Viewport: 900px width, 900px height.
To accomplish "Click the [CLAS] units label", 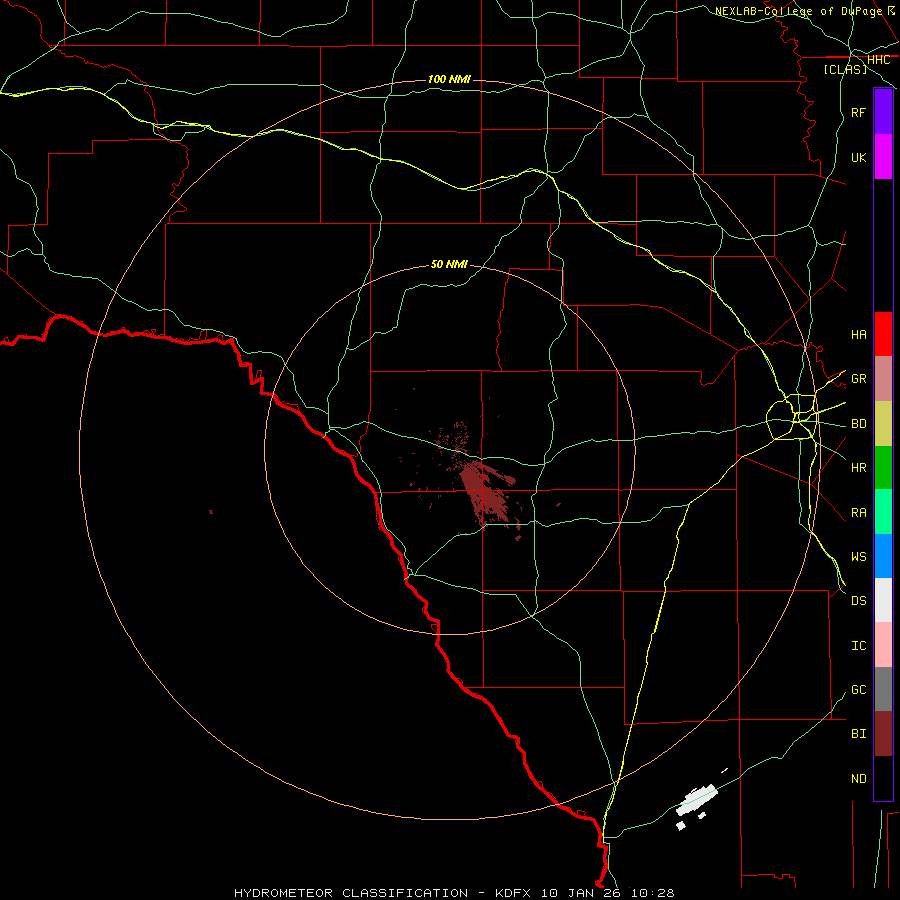I will [x=845, y=69].
